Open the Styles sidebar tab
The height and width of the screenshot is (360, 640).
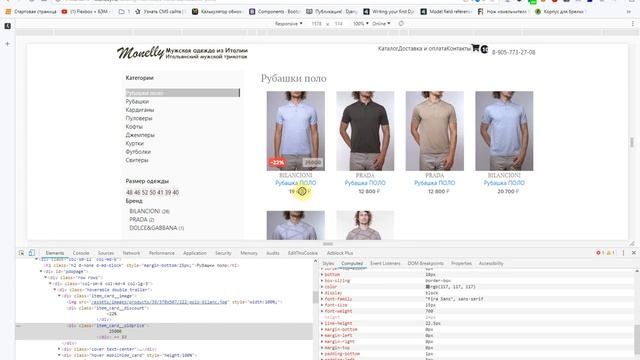pos(328,264)
